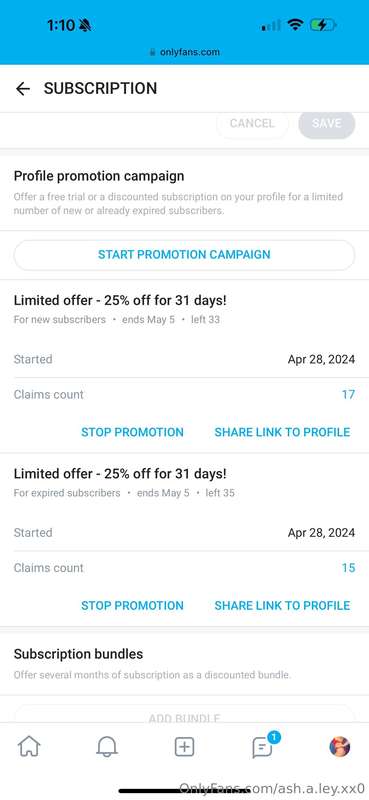Start a promotion campaign
The image size is (369, 800).
click(184, 255)
